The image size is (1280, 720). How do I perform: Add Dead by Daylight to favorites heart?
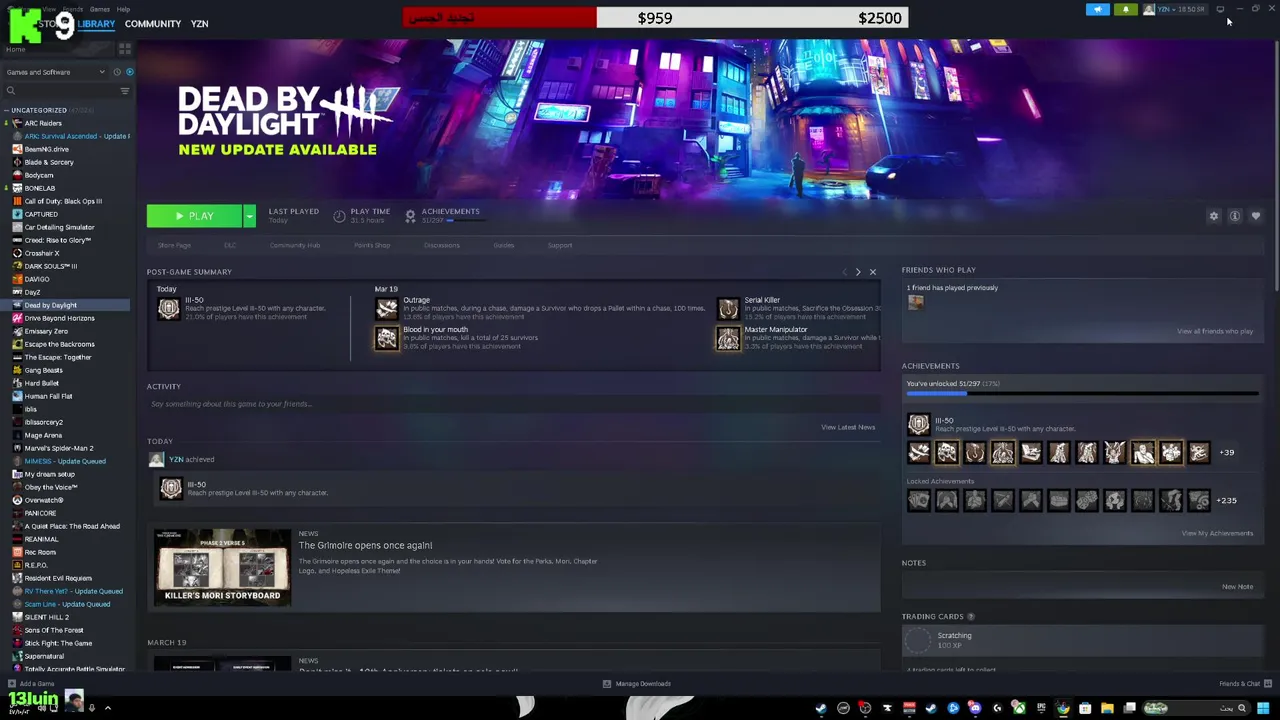click(1256, 216)
